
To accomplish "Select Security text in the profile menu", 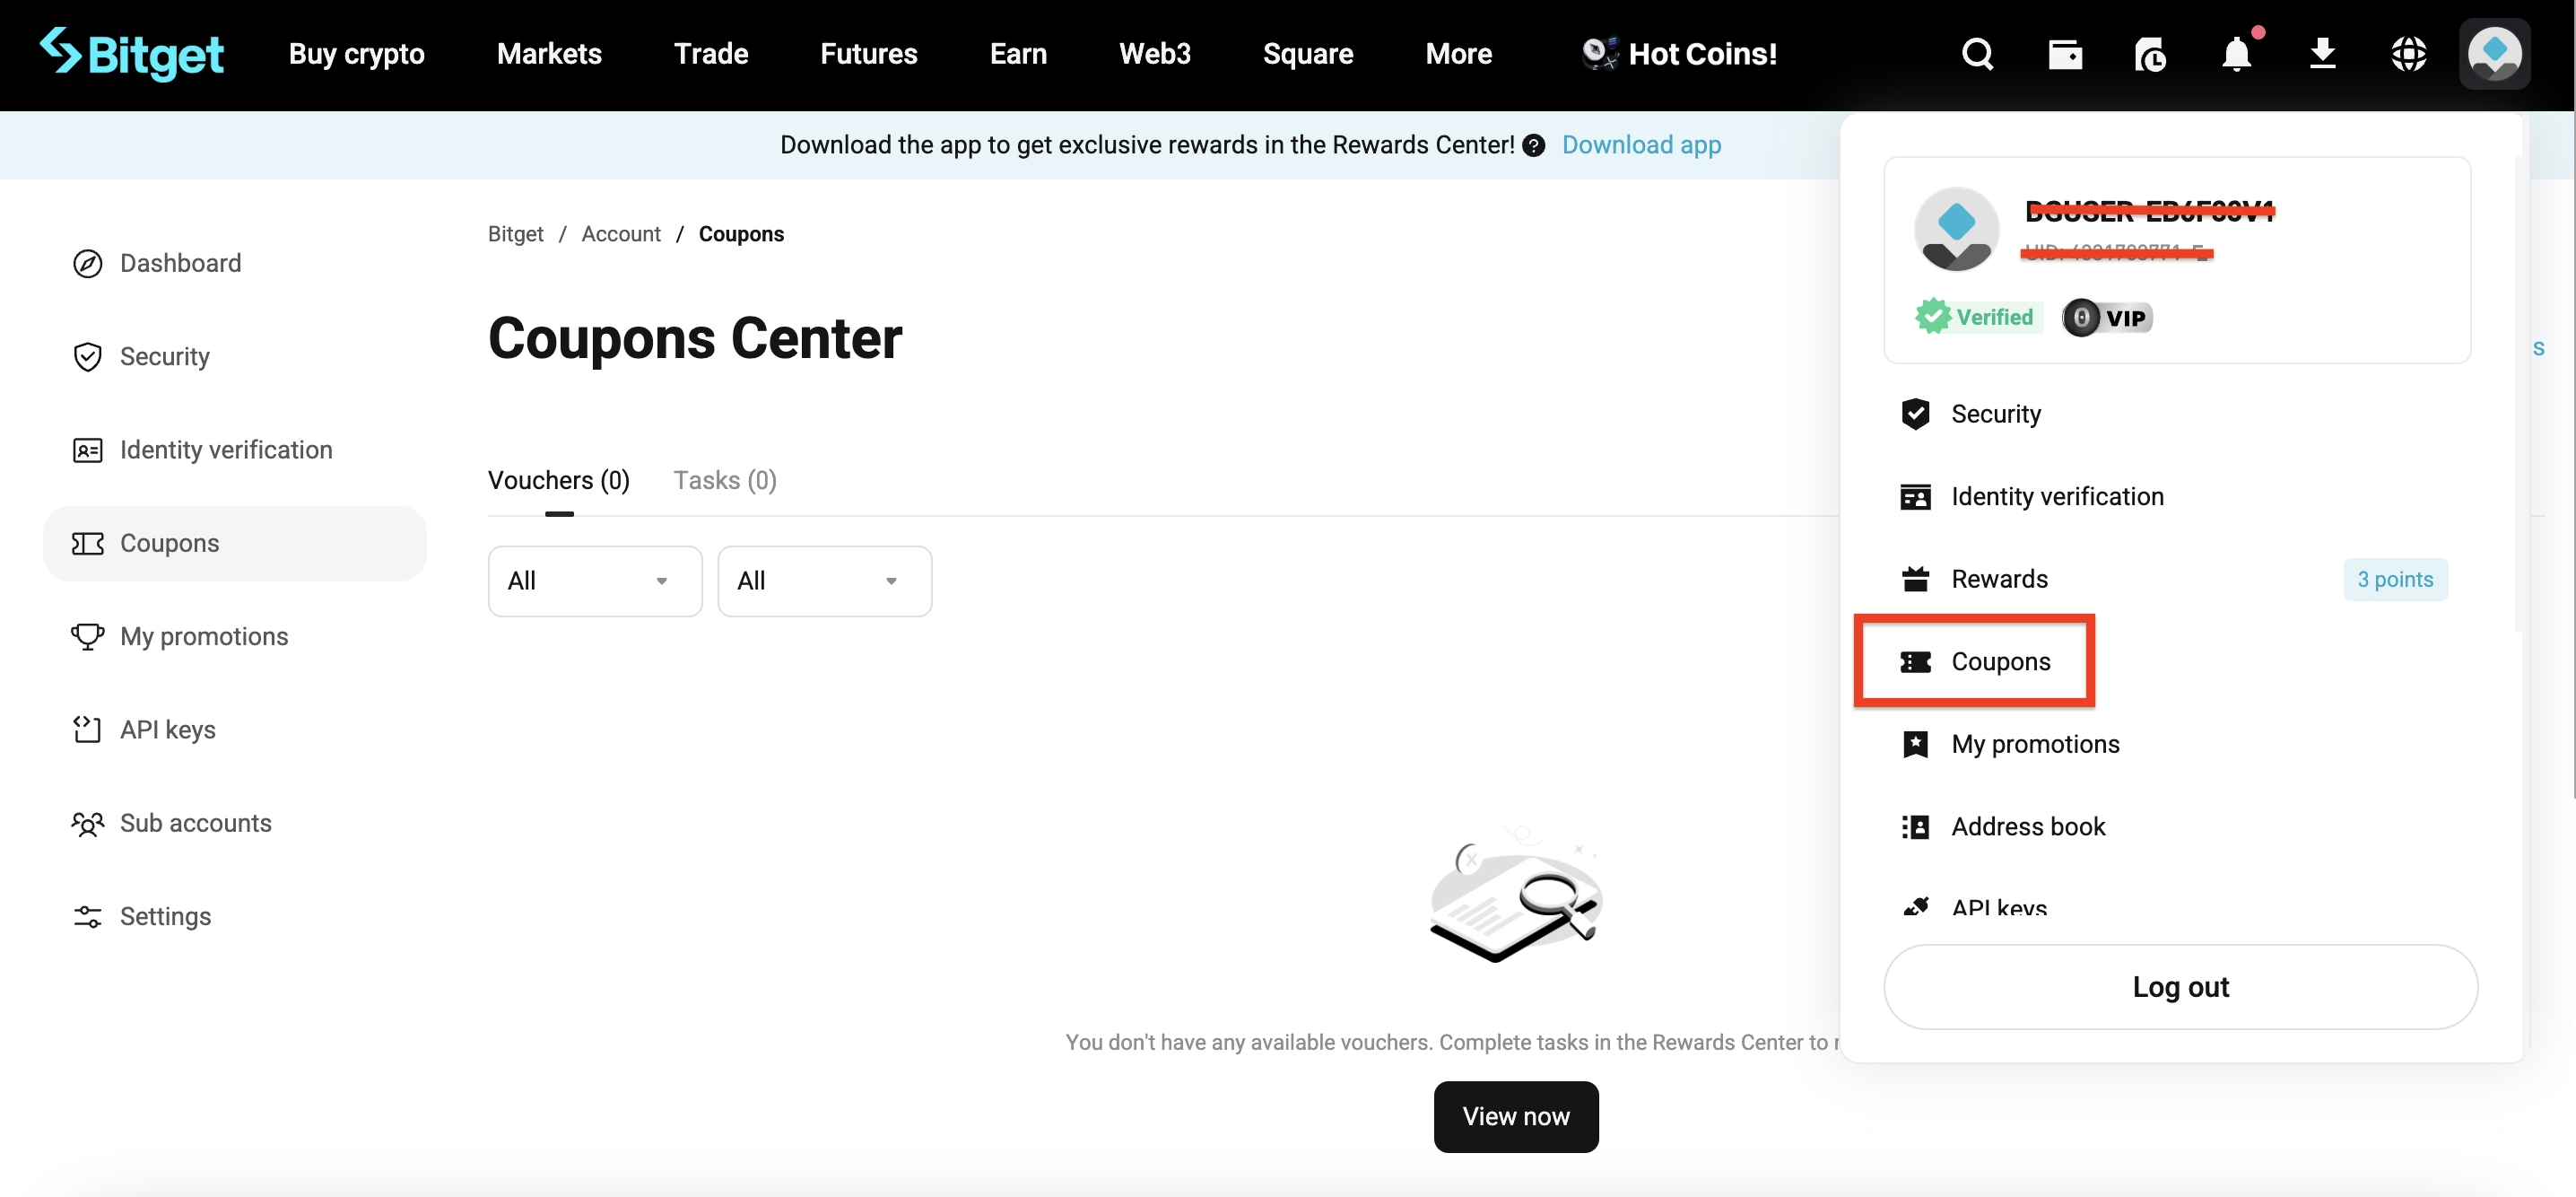I will tap(1996, 415).
